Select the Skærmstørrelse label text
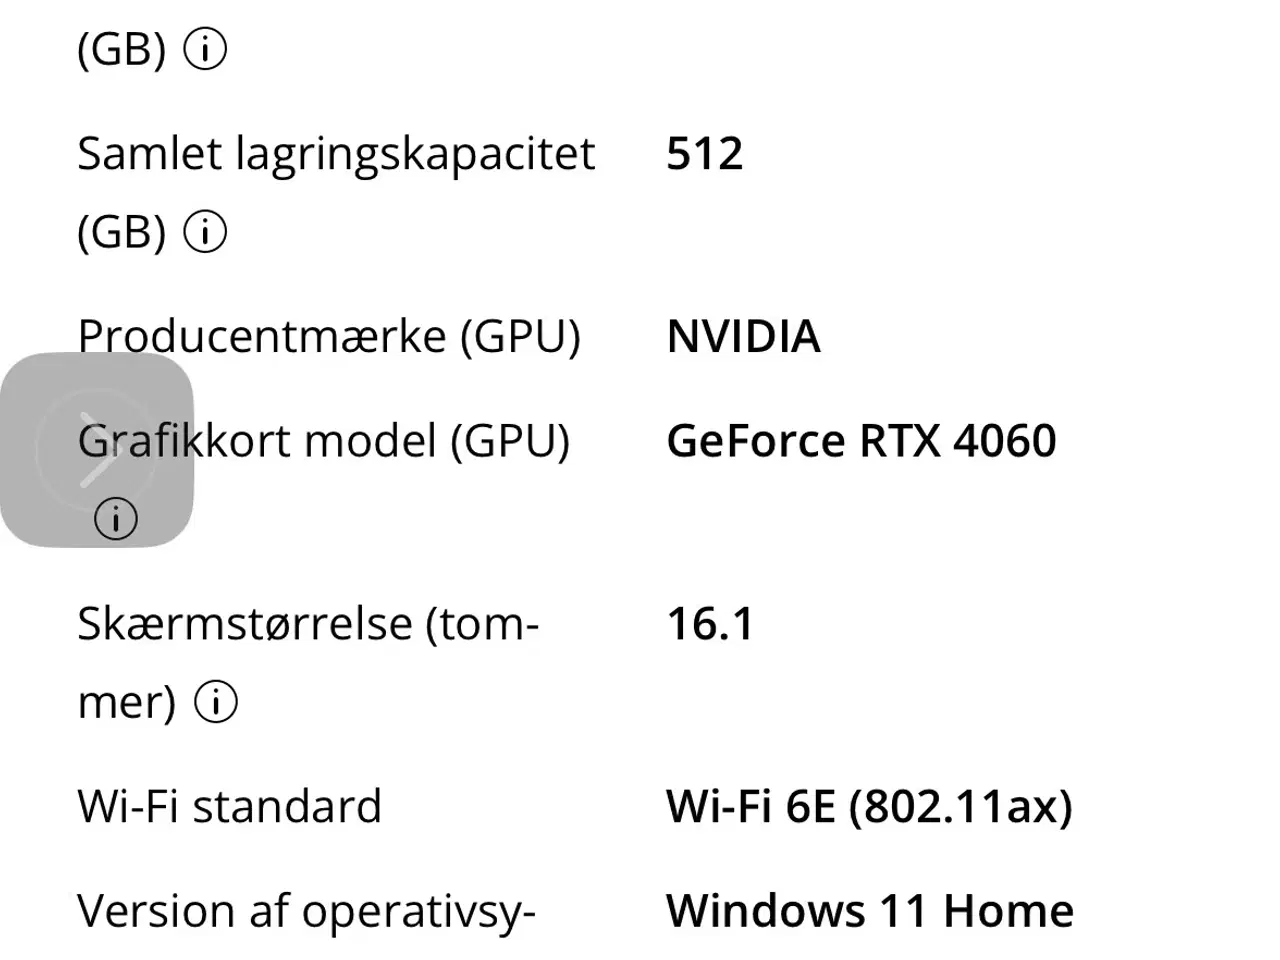Screen dimensions: 1280x960 pos(308,624)
